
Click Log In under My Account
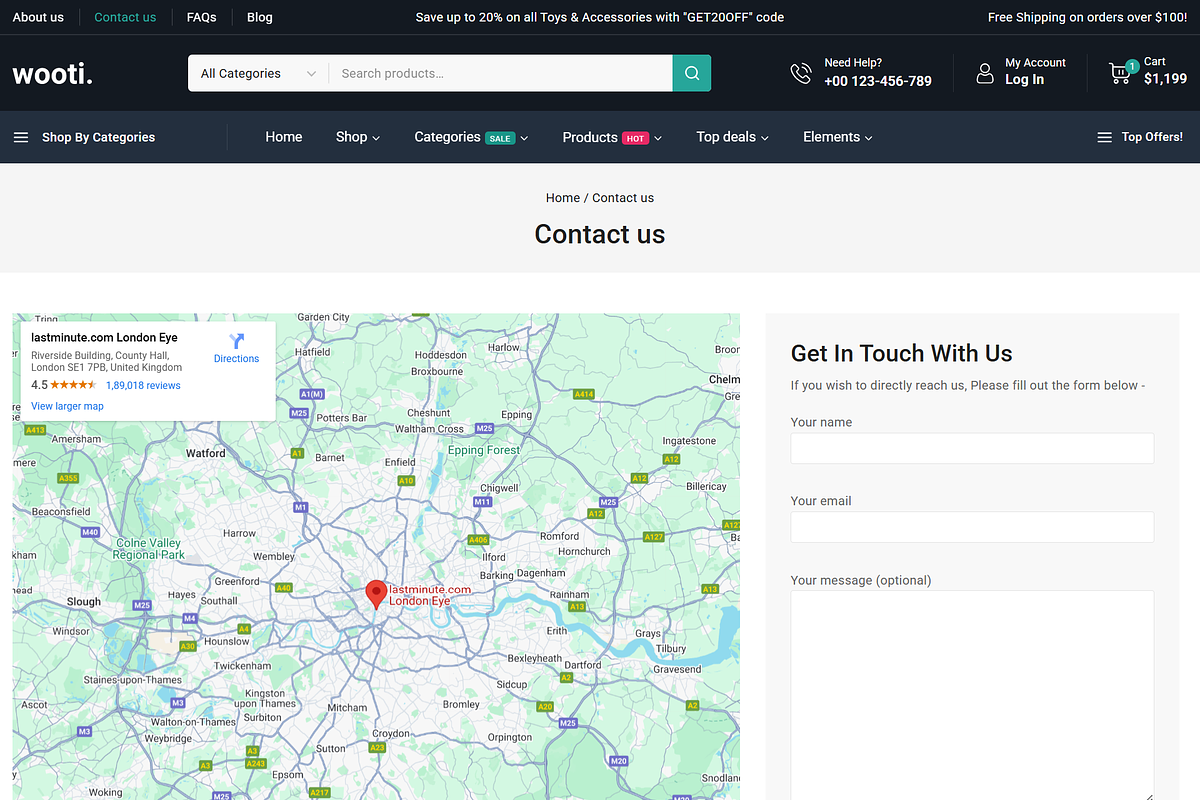click(x=1024, y=80)
